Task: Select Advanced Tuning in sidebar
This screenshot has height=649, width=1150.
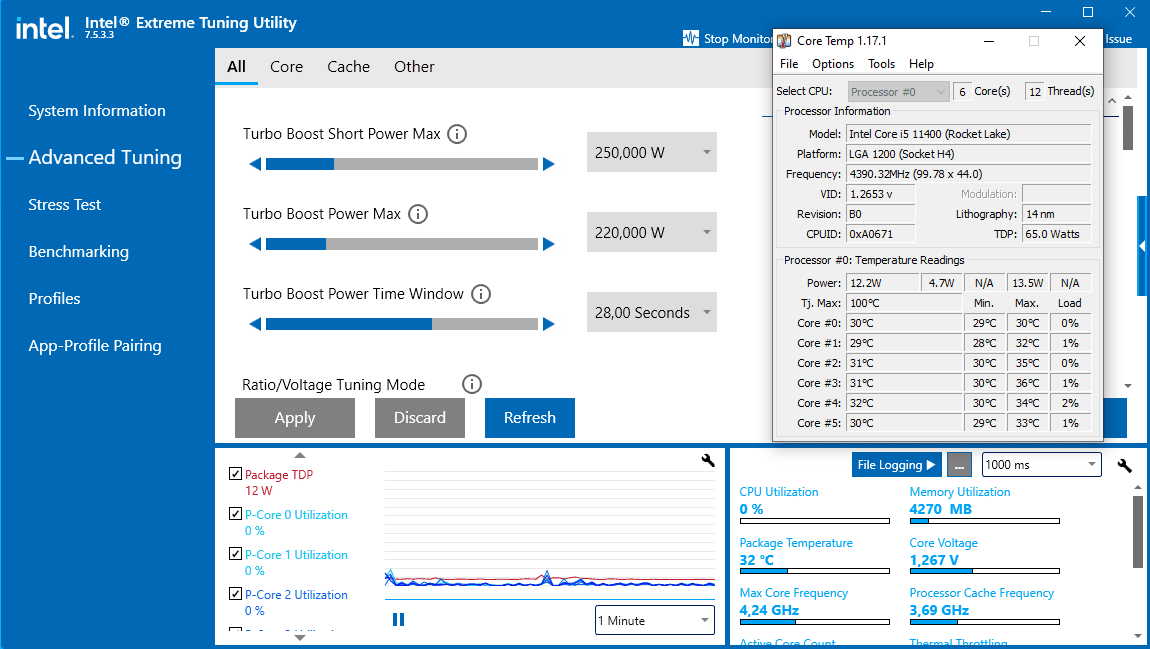Action: (105, 158)
